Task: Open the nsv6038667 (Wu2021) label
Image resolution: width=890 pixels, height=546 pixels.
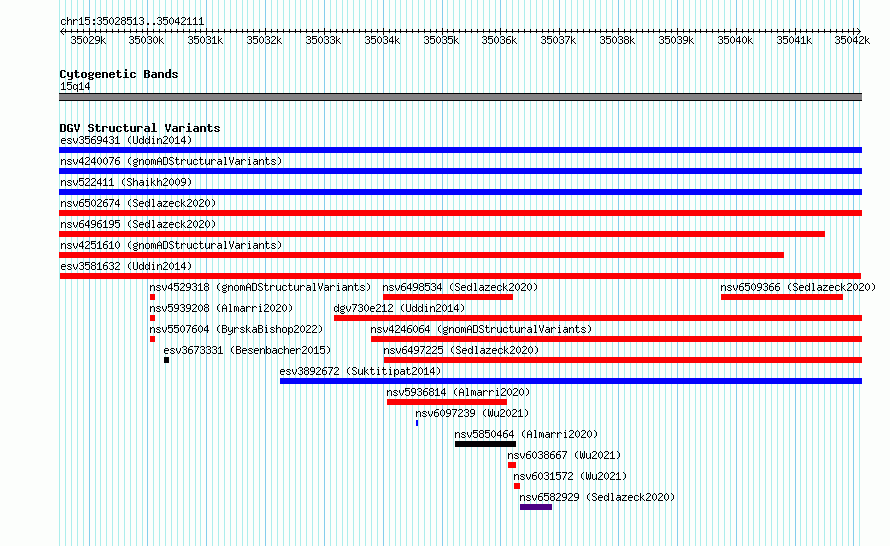Action: [x=564, y=455]
